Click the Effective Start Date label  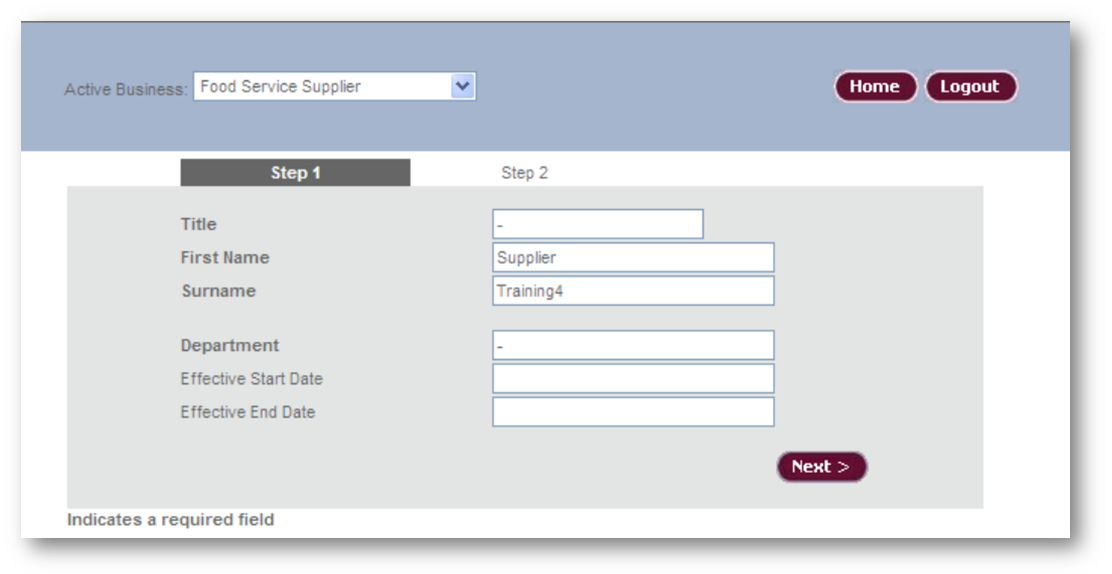coord(252,379)
